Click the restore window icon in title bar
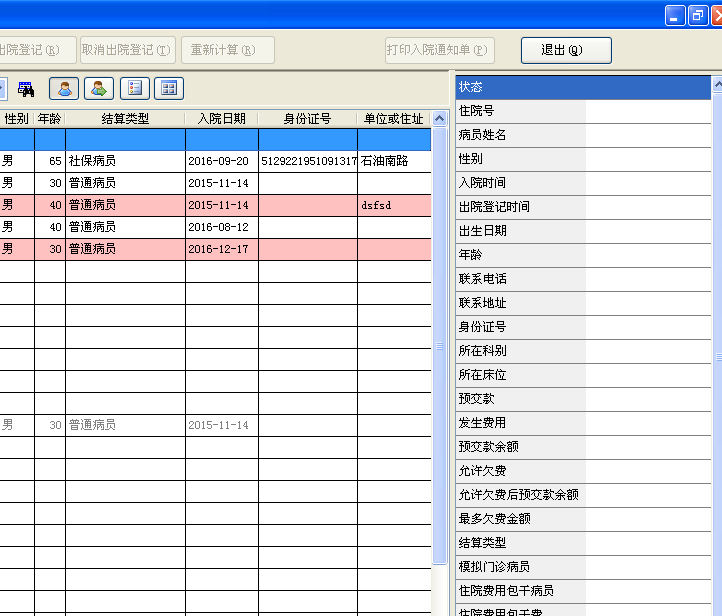This screenshot has height=616, width=722. tap(698, 16)
